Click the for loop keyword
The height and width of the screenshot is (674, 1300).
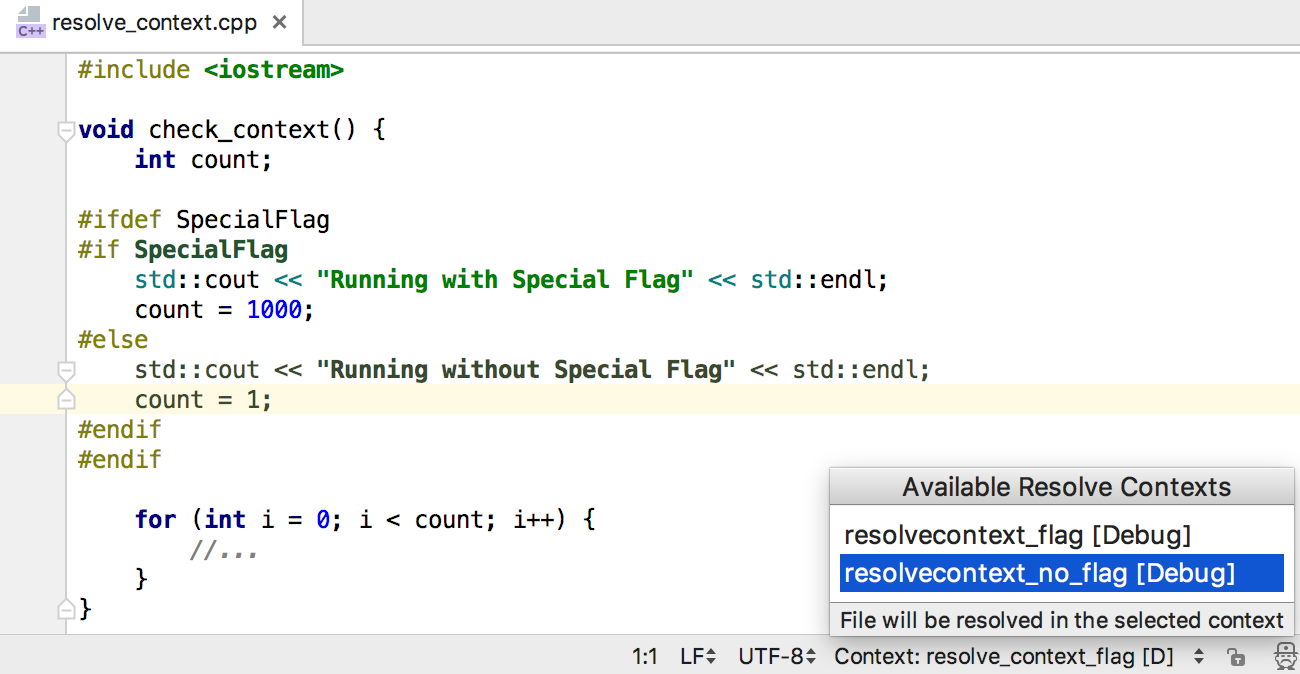156,520
